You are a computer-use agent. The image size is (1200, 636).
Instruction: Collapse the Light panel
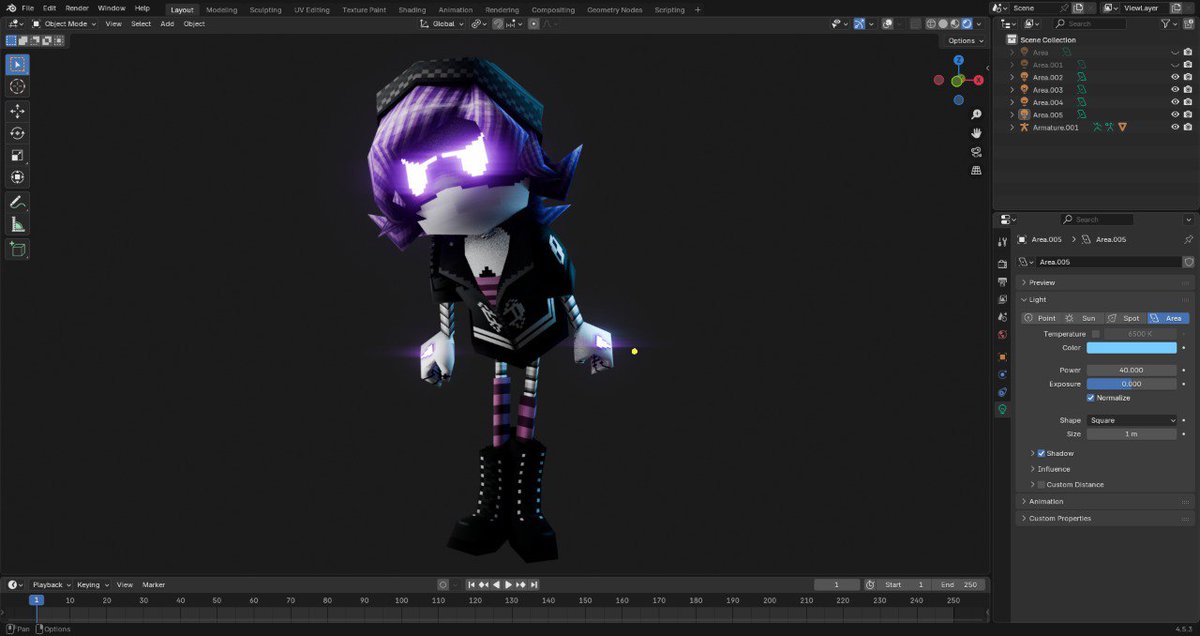click(1106, 299)
